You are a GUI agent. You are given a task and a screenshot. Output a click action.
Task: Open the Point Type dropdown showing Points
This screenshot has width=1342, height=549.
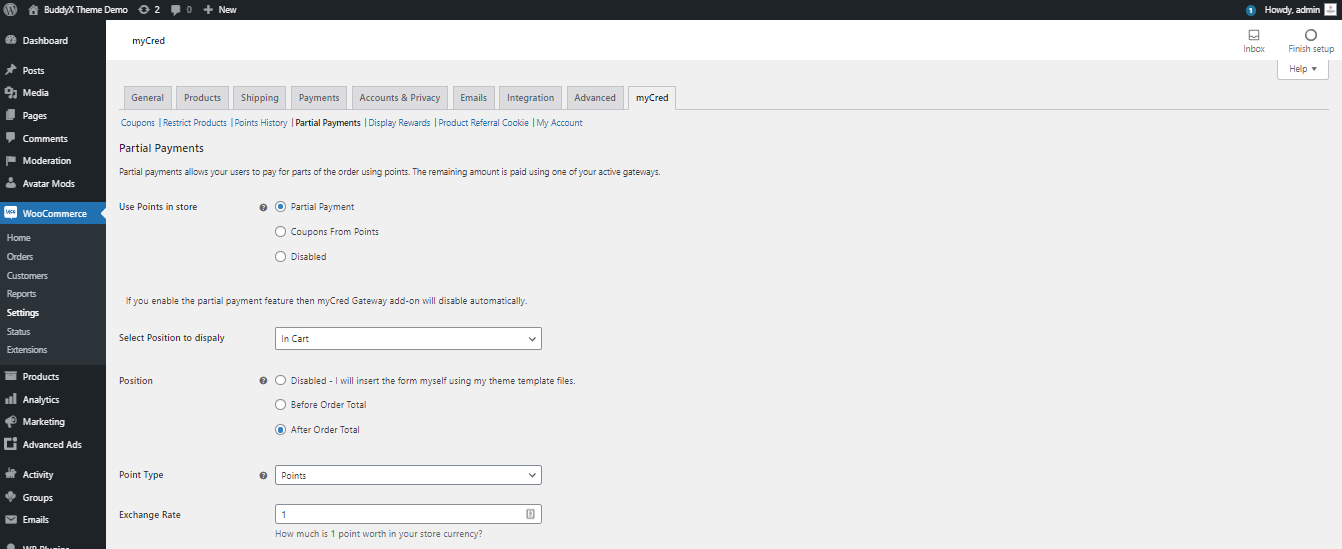(x=408, y=475)
